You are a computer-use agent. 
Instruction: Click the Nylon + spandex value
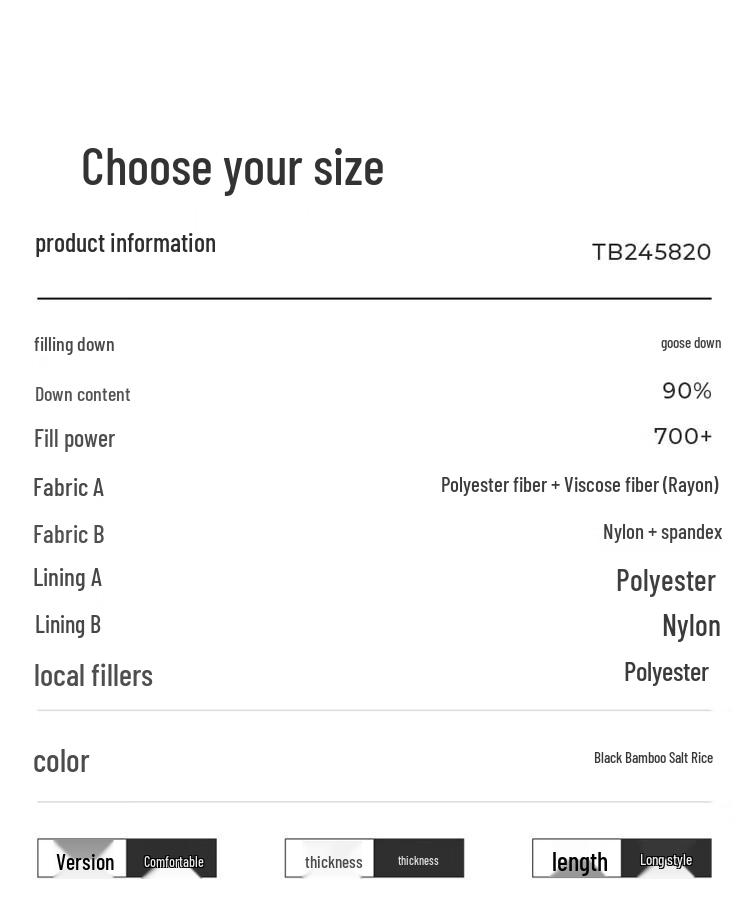[x=662, y=532]
